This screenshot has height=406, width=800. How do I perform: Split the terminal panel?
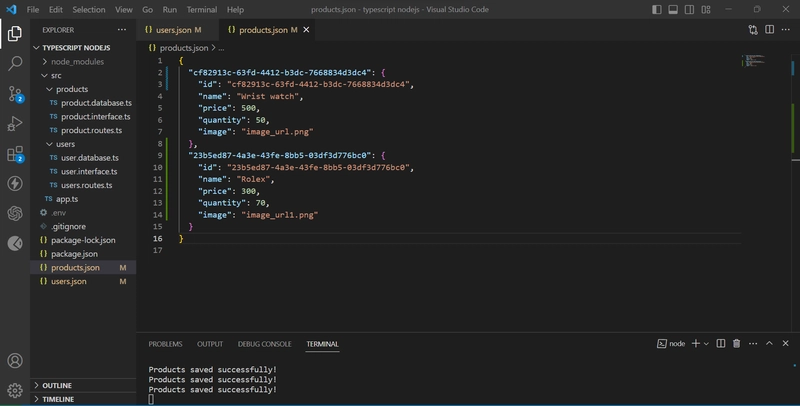[720, 344]
